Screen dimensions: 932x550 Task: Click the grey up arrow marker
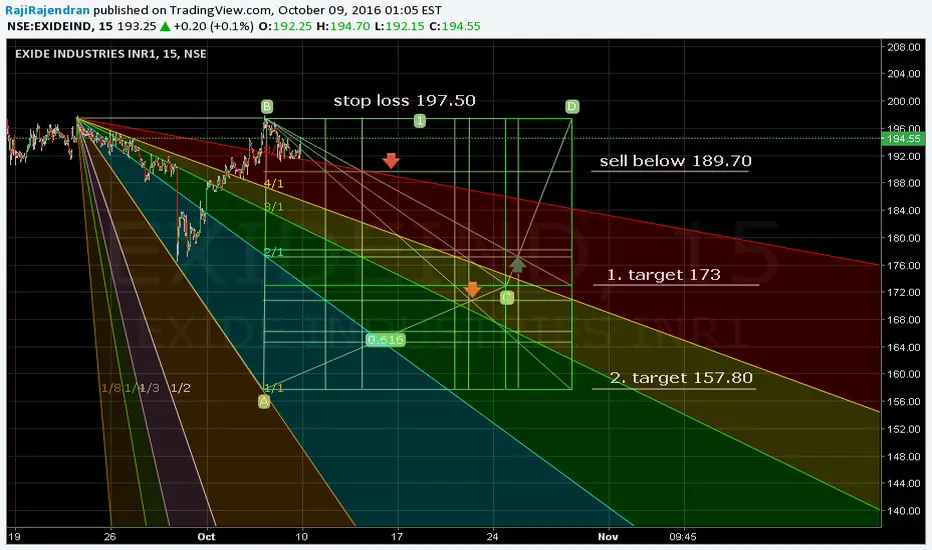(517, 265)
